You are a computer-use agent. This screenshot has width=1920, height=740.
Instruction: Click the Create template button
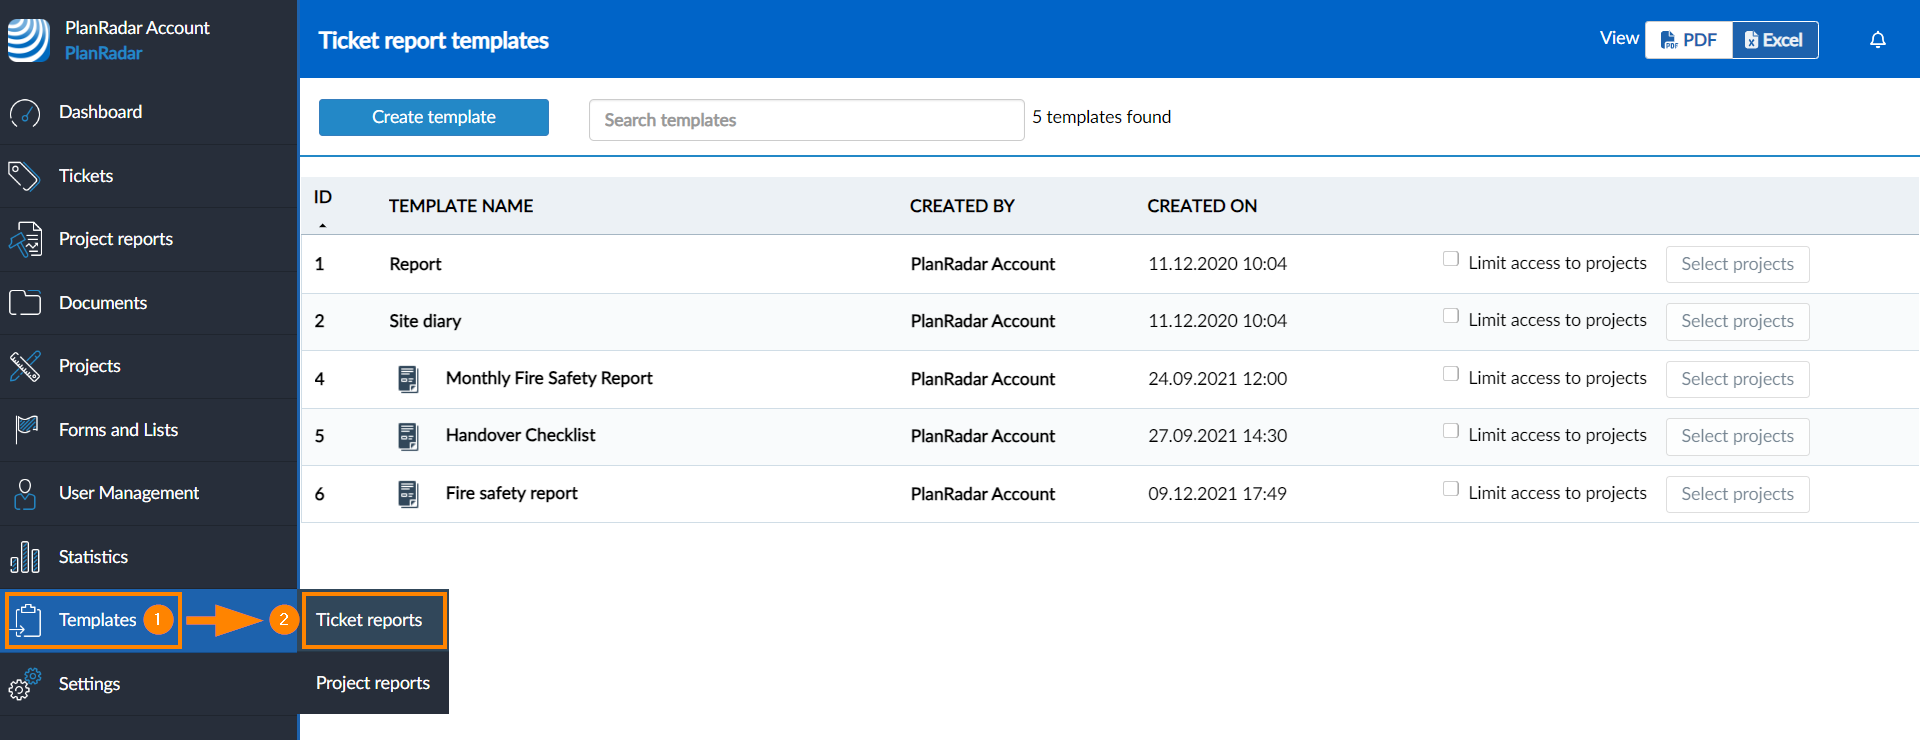(x=434, y=117)
